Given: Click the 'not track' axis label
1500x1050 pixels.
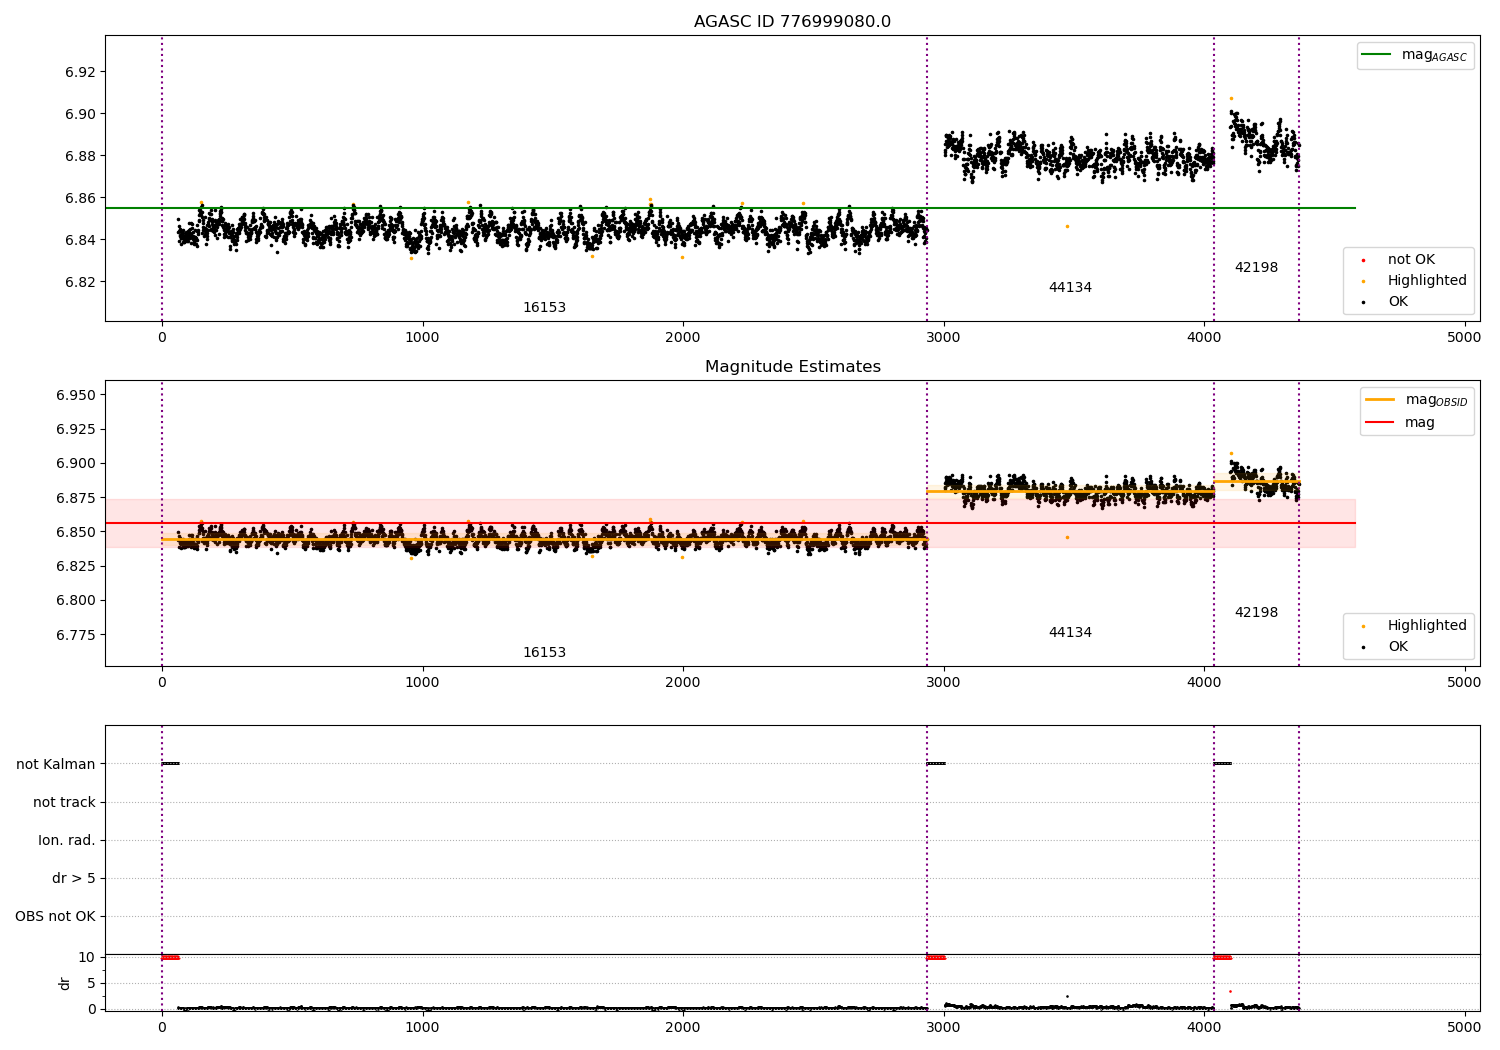Looking at the screenshot, I should tap(64, 802).
